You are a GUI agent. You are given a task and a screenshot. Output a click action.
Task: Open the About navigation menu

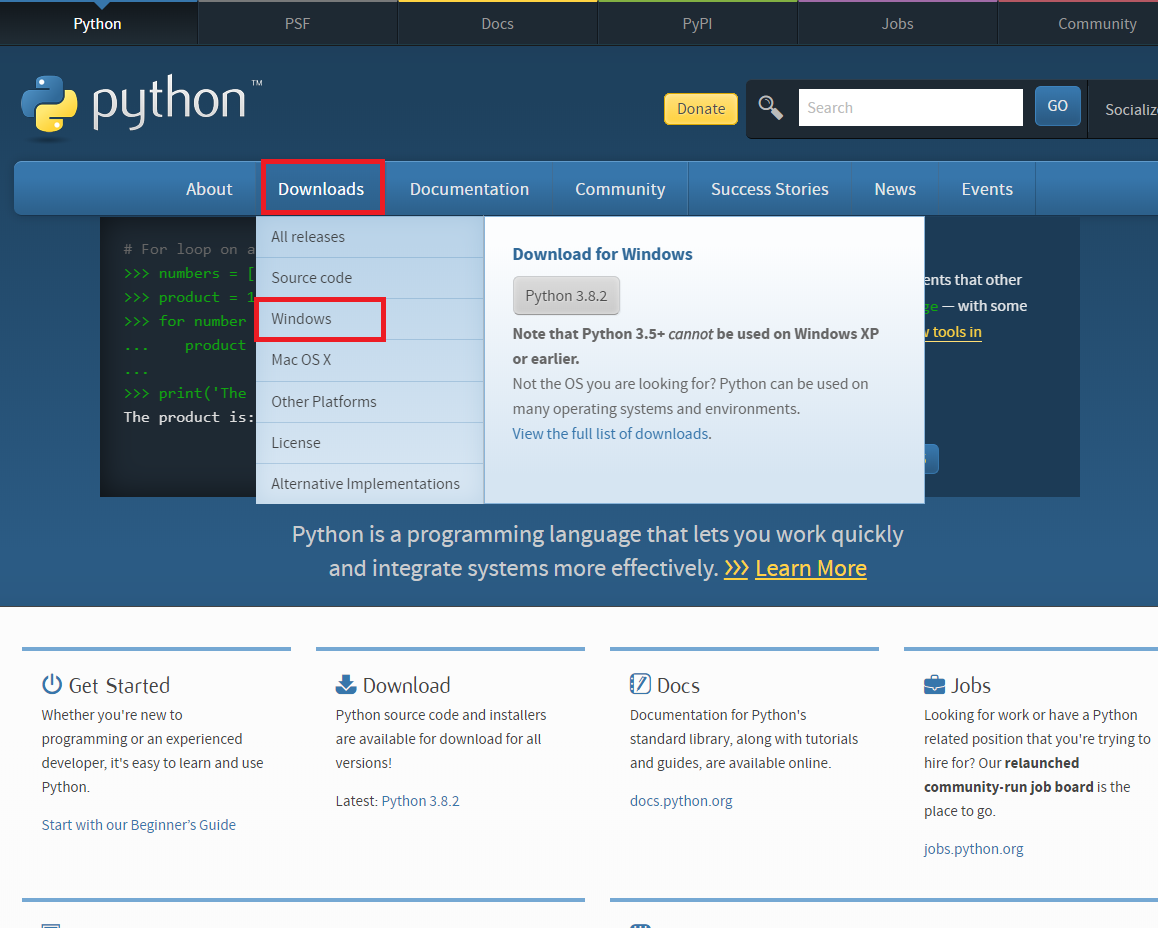pos(209,189)
